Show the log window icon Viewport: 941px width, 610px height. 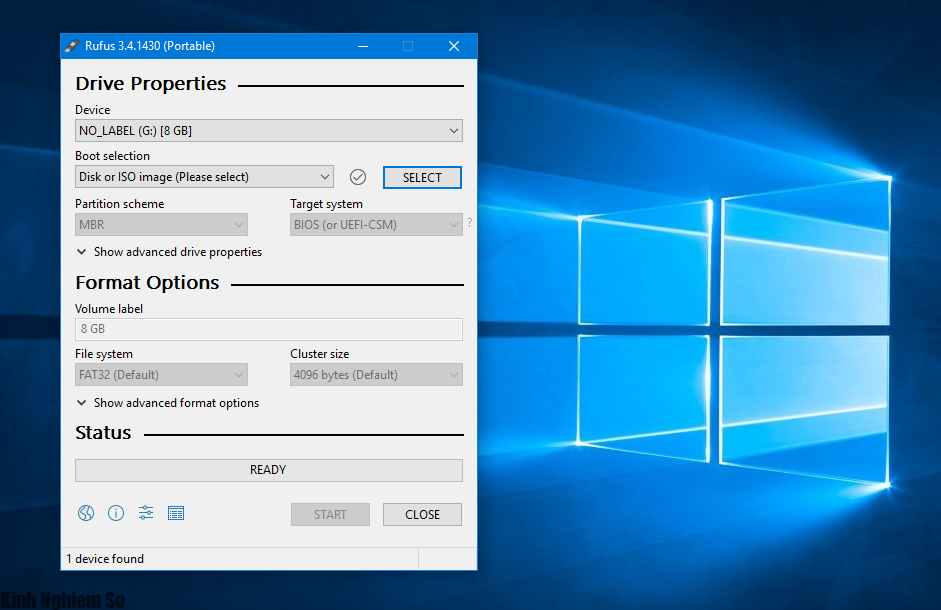[176, 513]
